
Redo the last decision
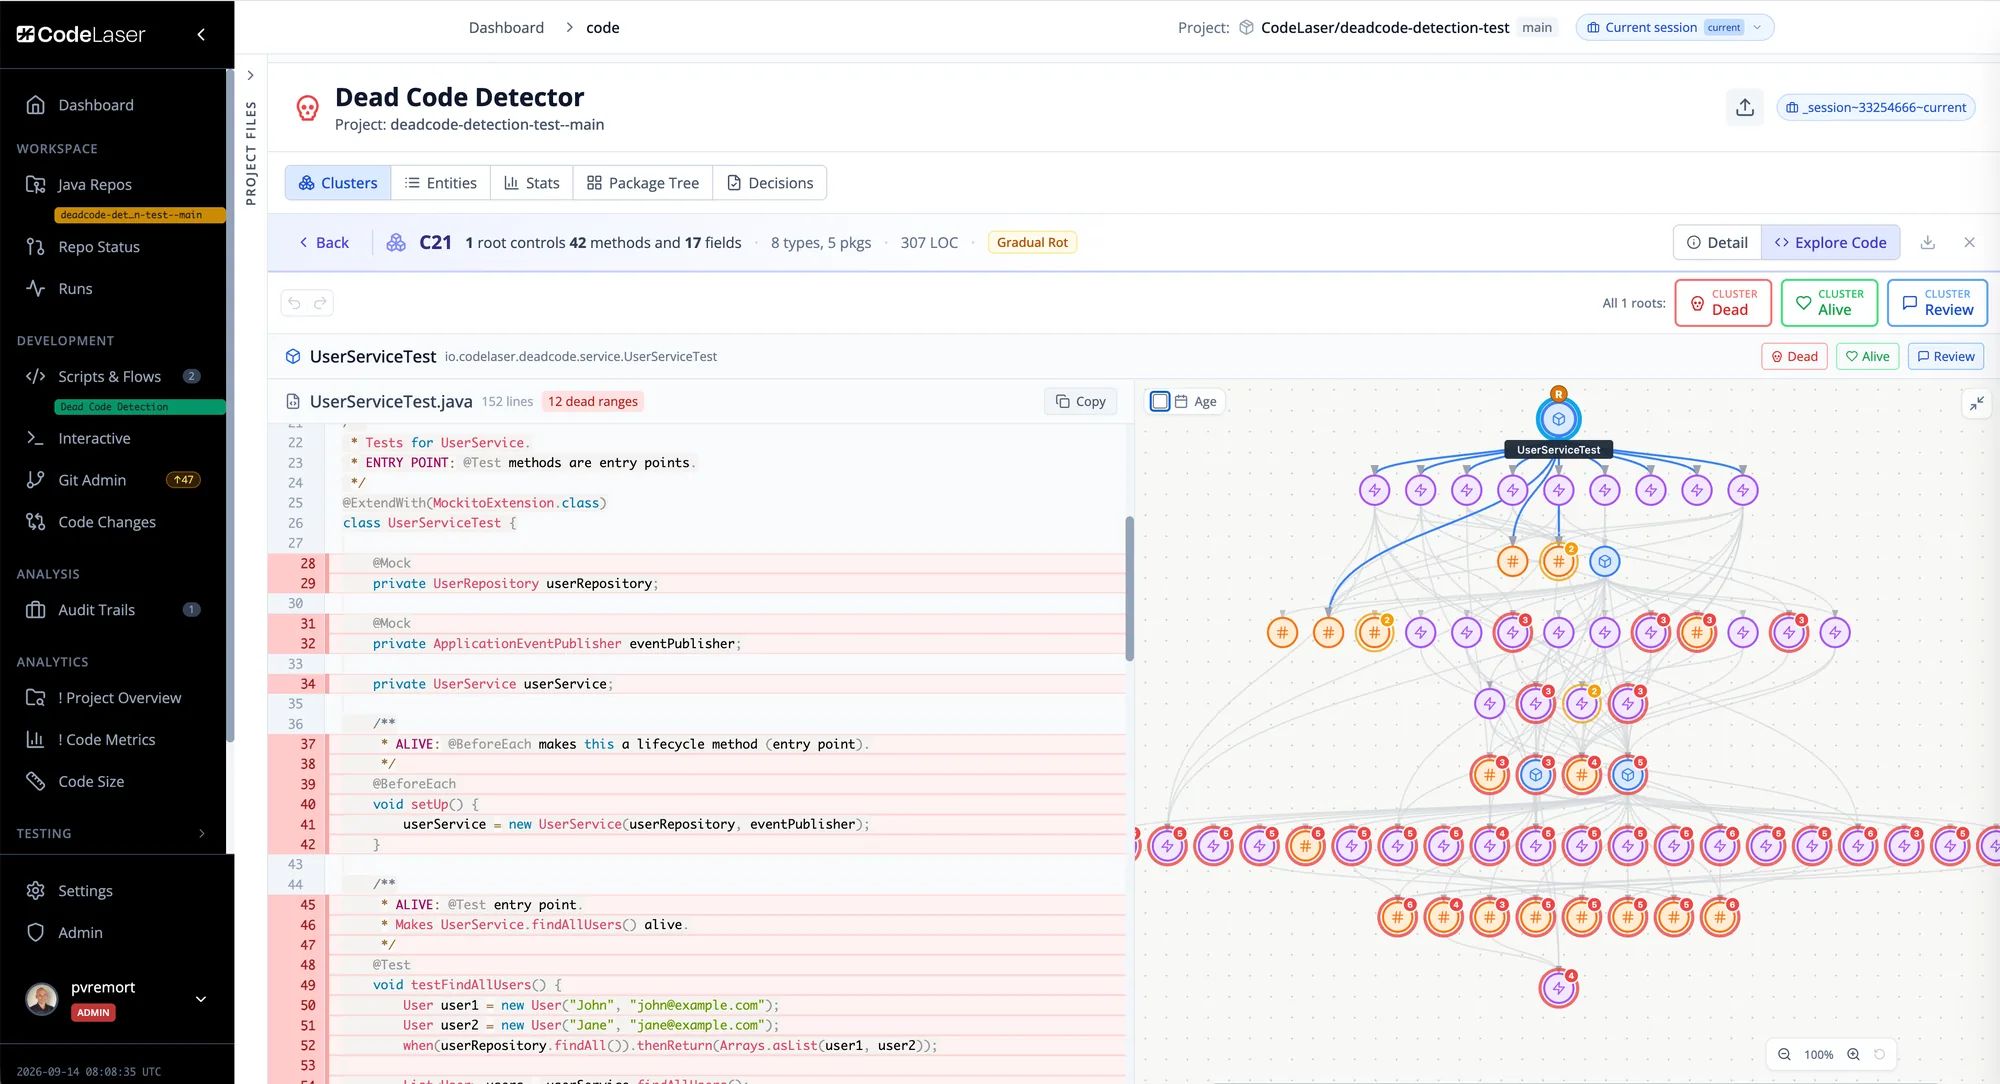tap(320, 303)
